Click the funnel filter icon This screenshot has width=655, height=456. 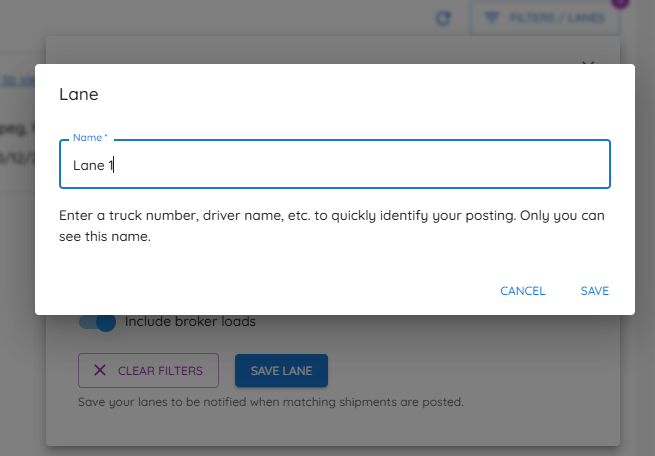pos(492,18)
